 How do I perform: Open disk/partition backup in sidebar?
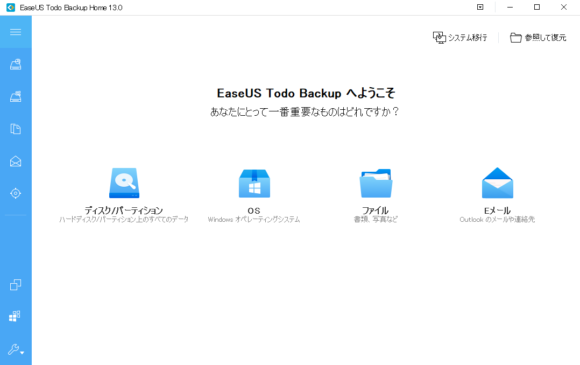pyautogui.click(x=16, y=64)
